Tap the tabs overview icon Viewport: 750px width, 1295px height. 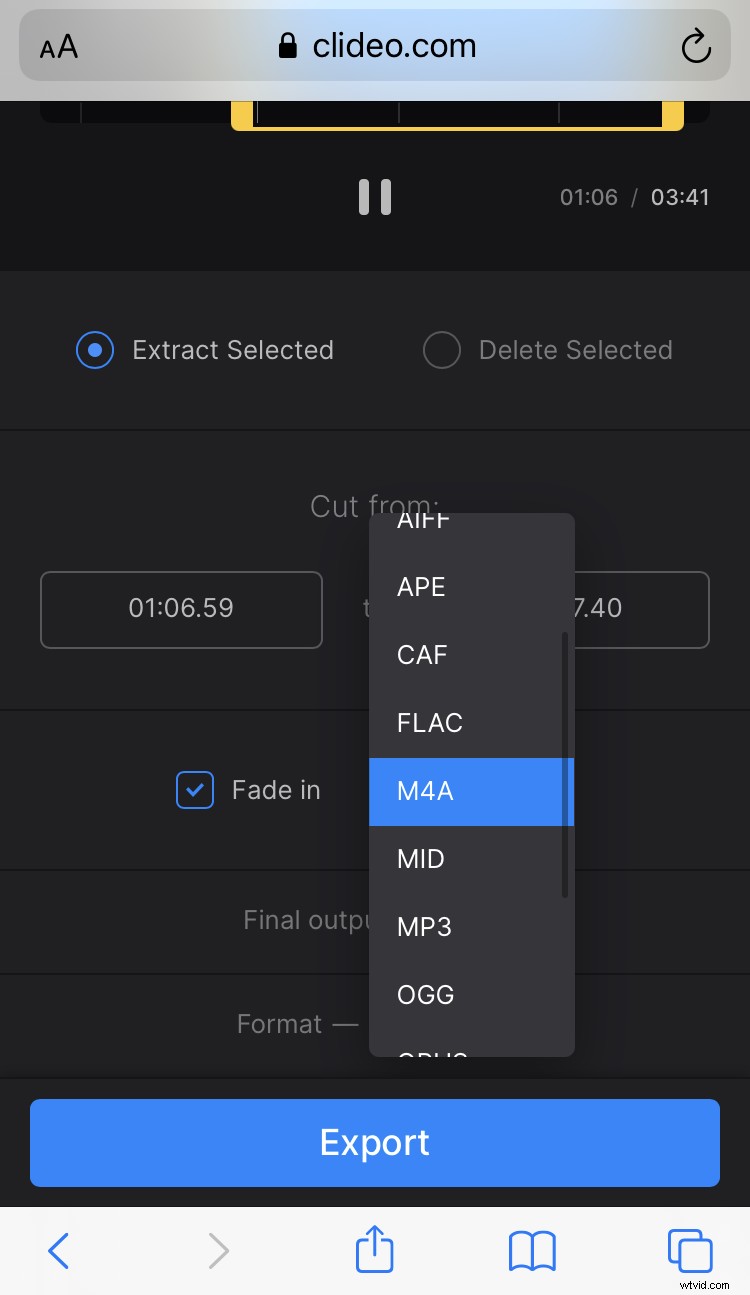point(689,1250)
